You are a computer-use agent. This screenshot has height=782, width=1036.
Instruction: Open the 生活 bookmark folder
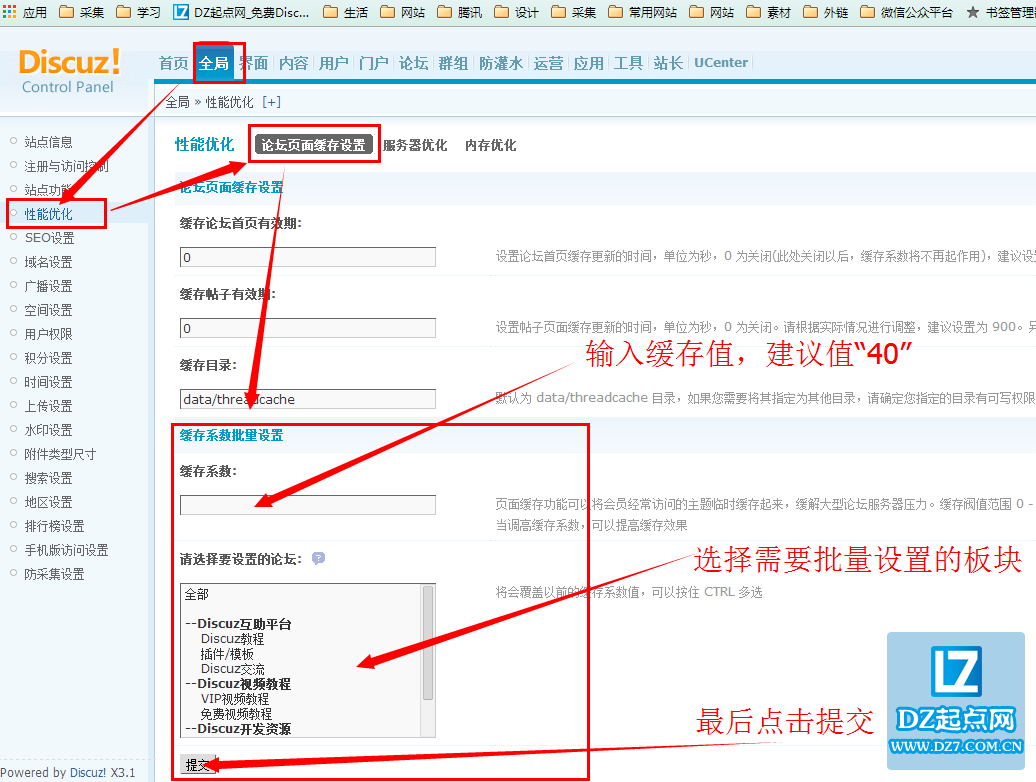coord(346,12)
